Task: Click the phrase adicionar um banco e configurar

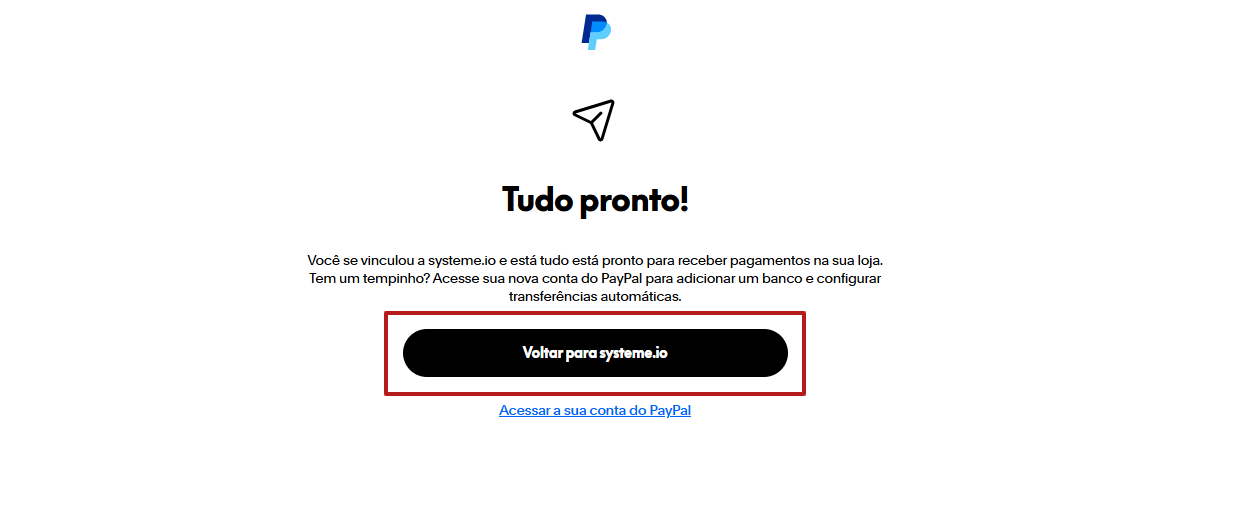Action: click(x=785, y=279)
